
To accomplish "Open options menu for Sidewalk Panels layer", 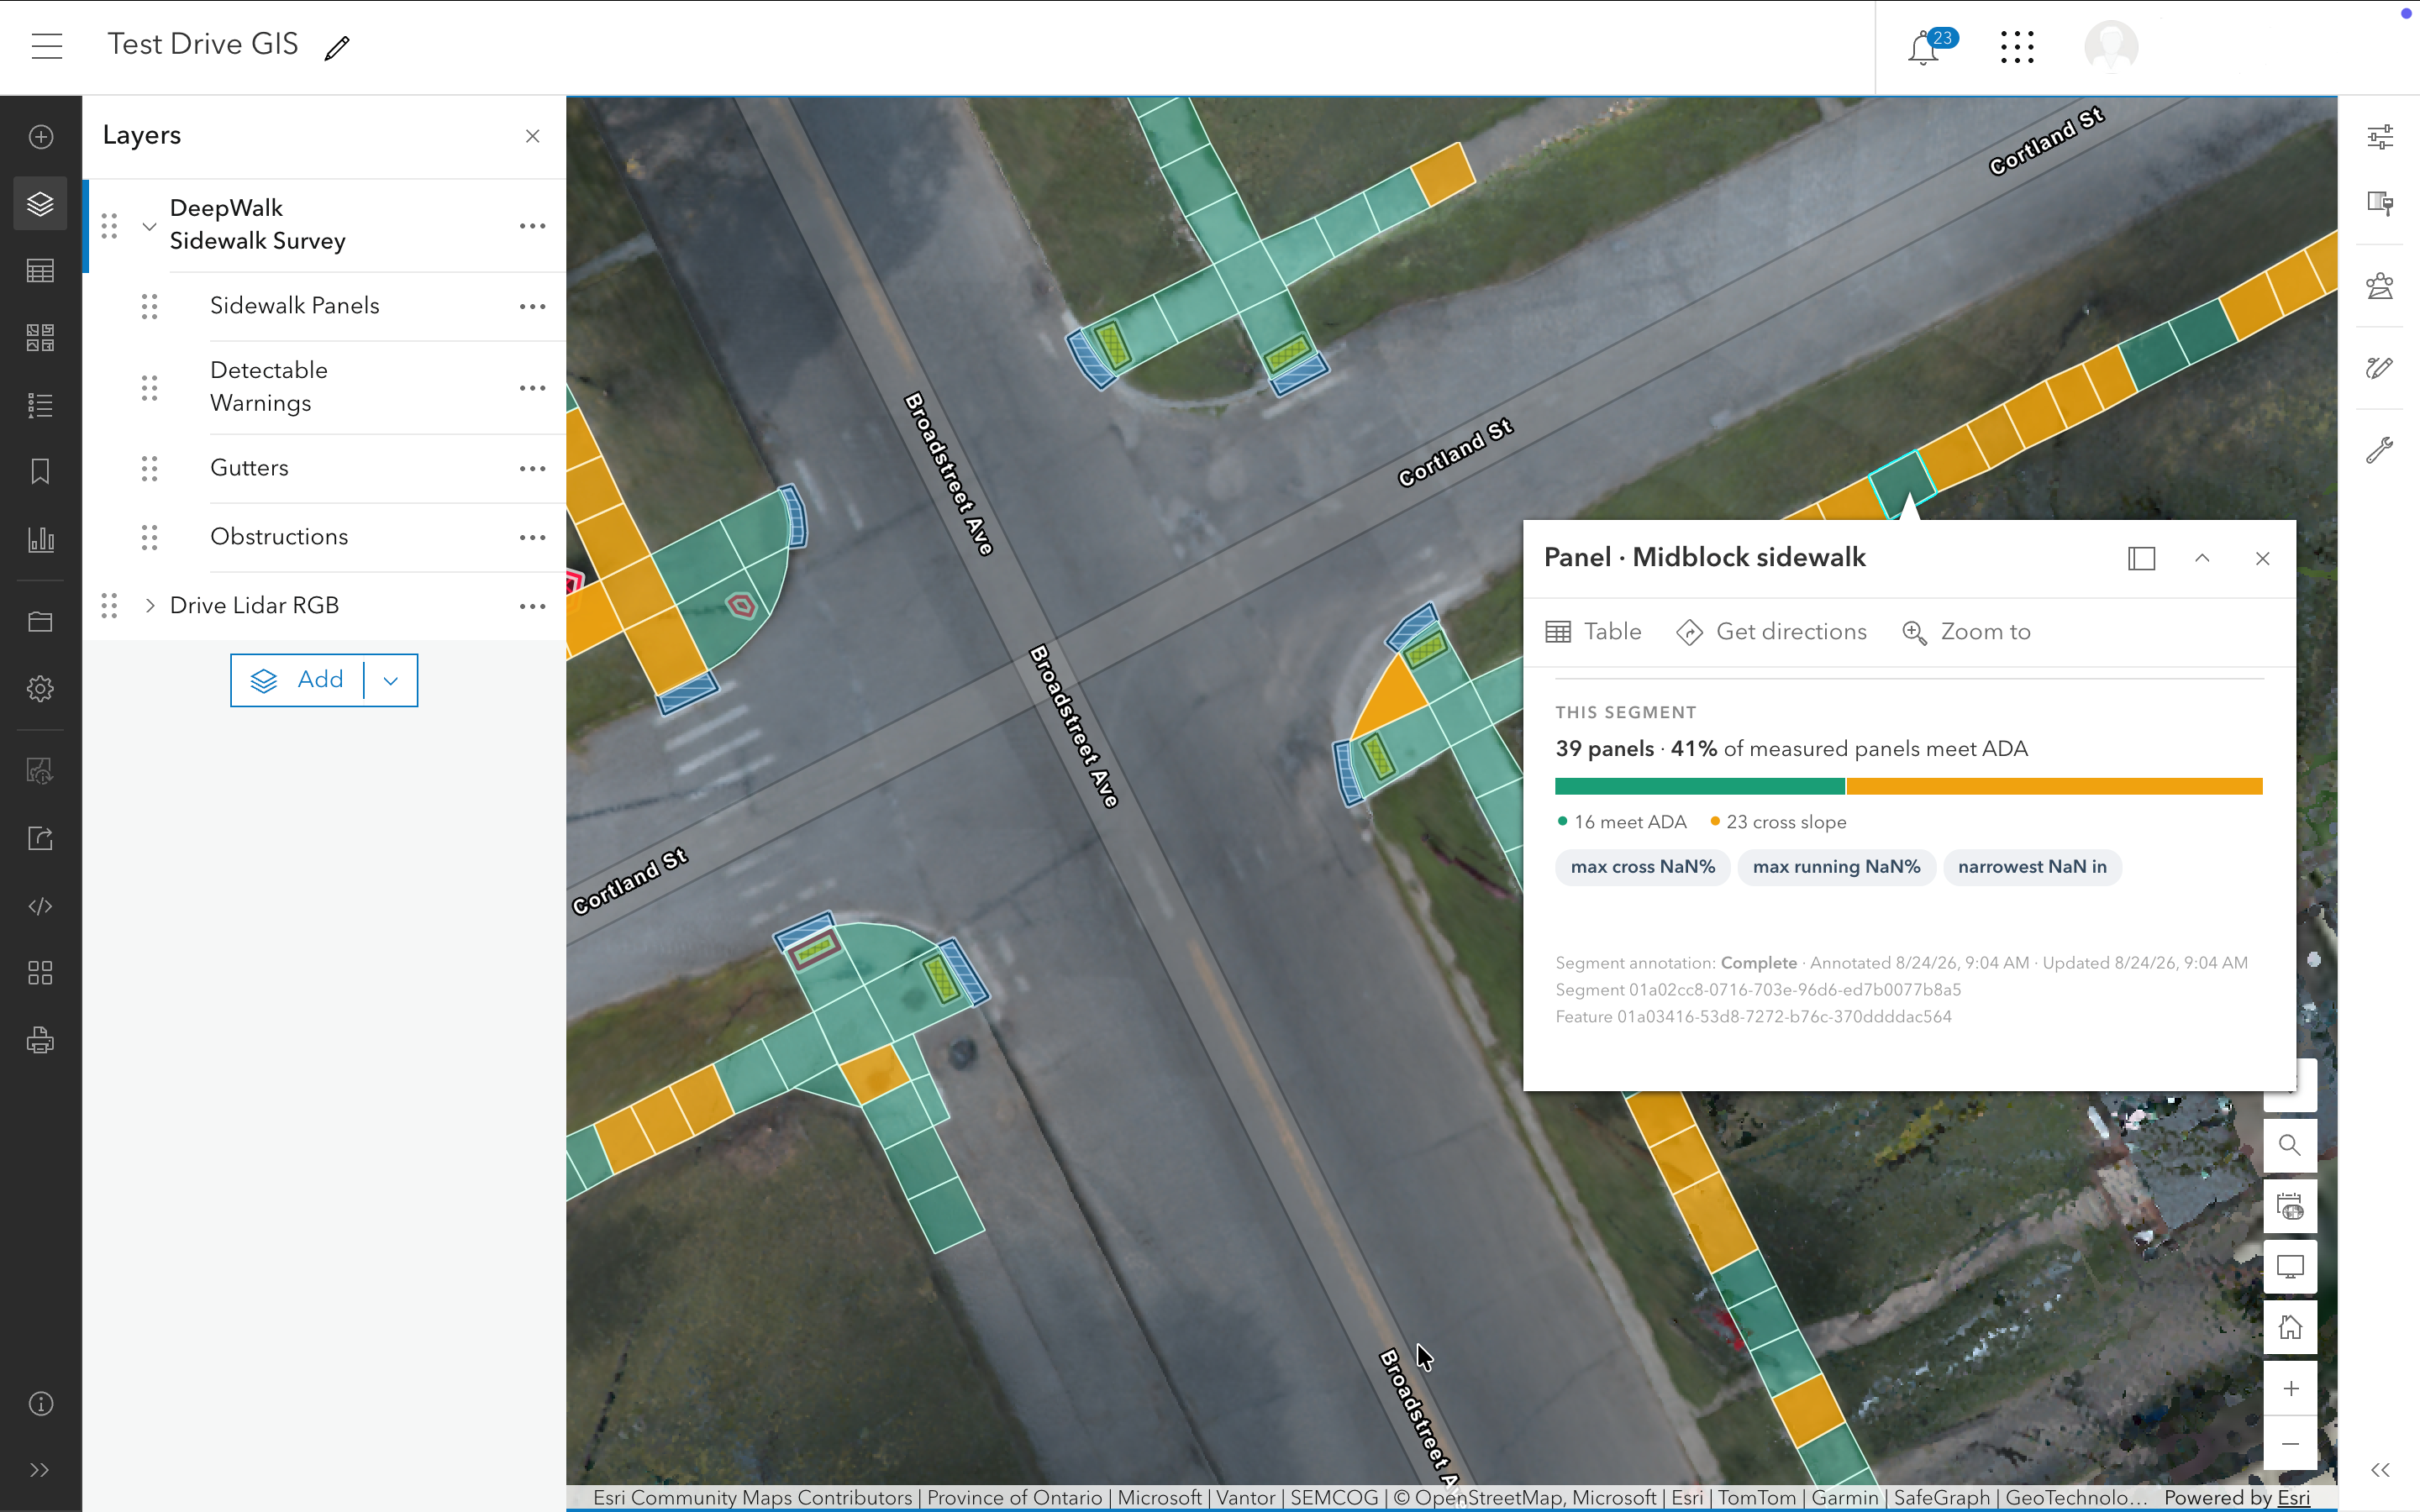I will (x=532, y=306).
